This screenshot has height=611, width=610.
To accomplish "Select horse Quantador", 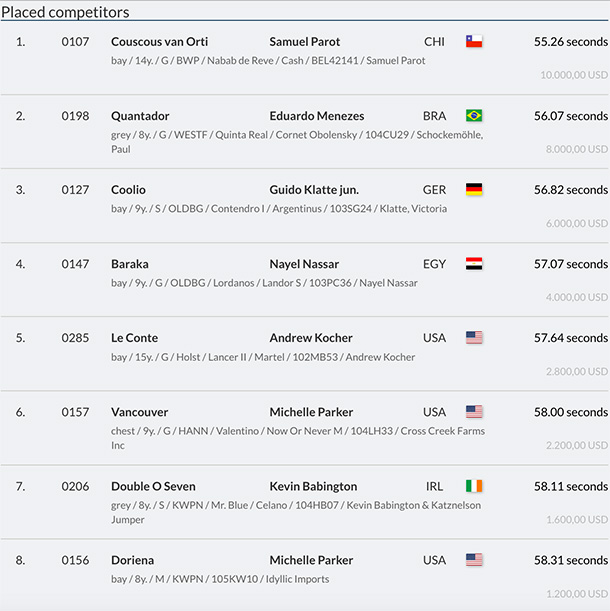I will [140, 116].
